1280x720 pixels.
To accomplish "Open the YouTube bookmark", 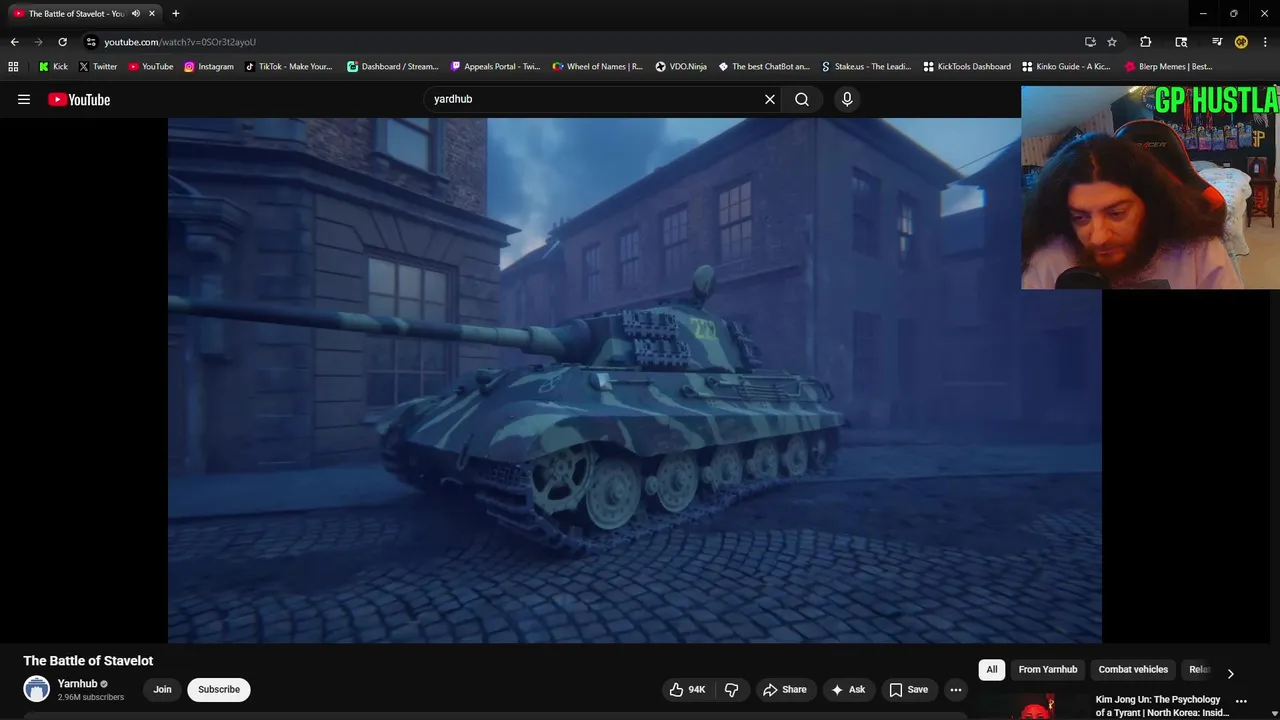I will click(150, 67).
